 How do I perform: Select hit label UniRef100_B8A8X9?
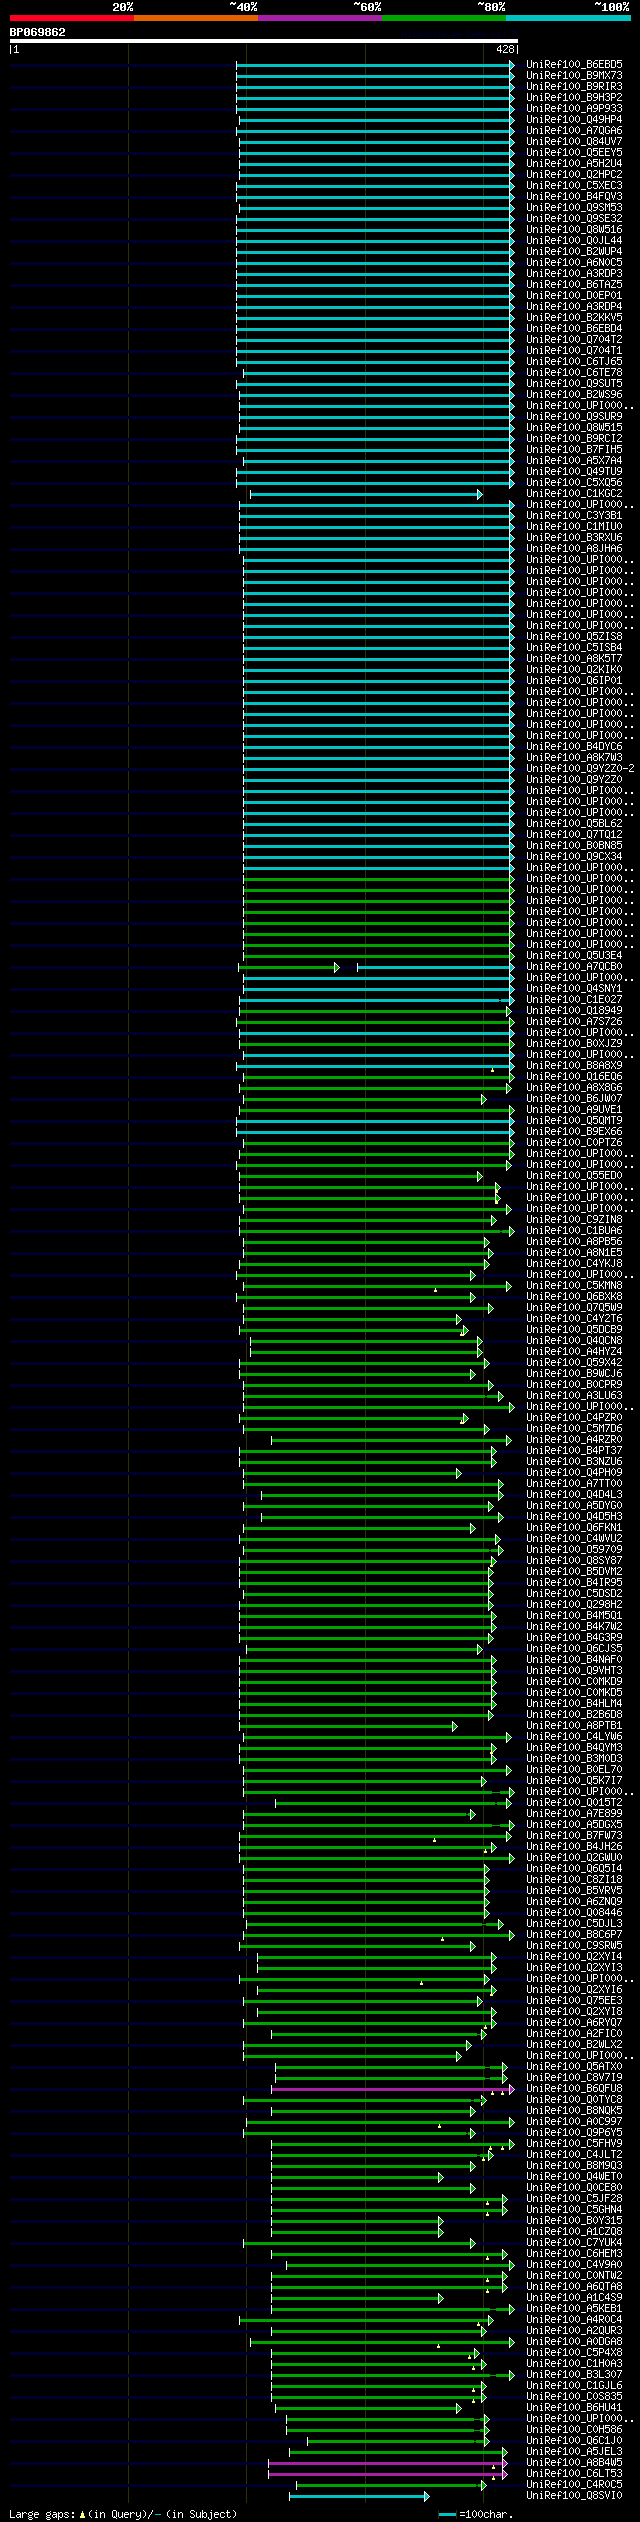coord(574,1066)
